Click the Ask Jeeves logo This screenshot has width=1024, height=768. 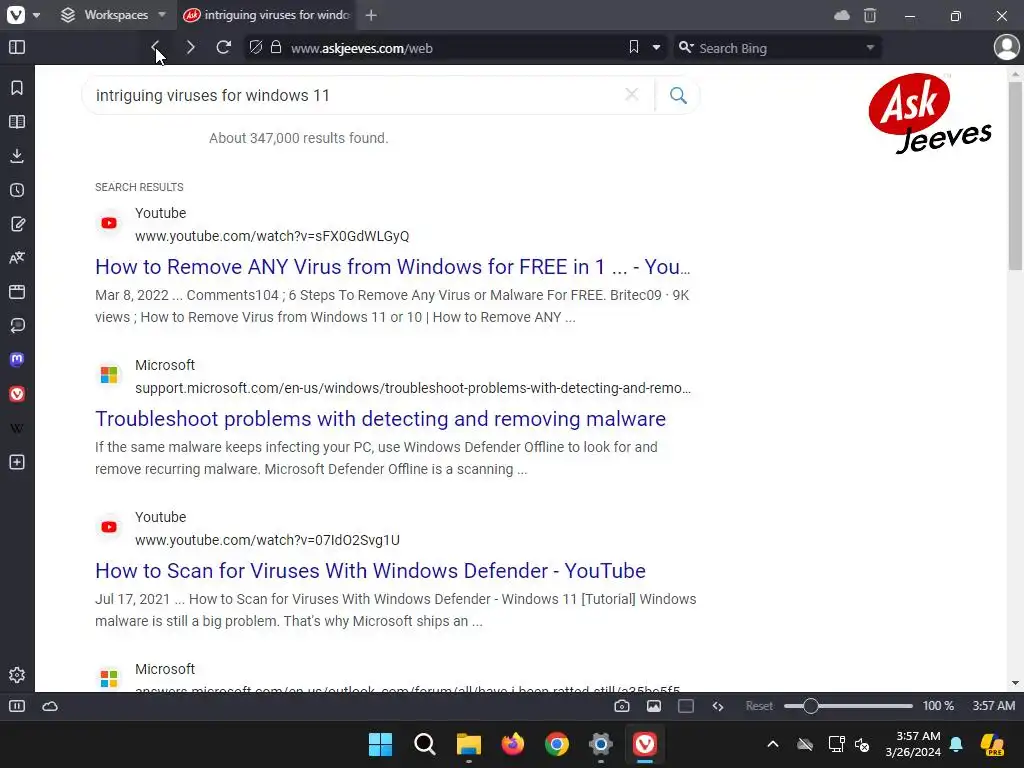pyautogui.click(x=930, y=113)
